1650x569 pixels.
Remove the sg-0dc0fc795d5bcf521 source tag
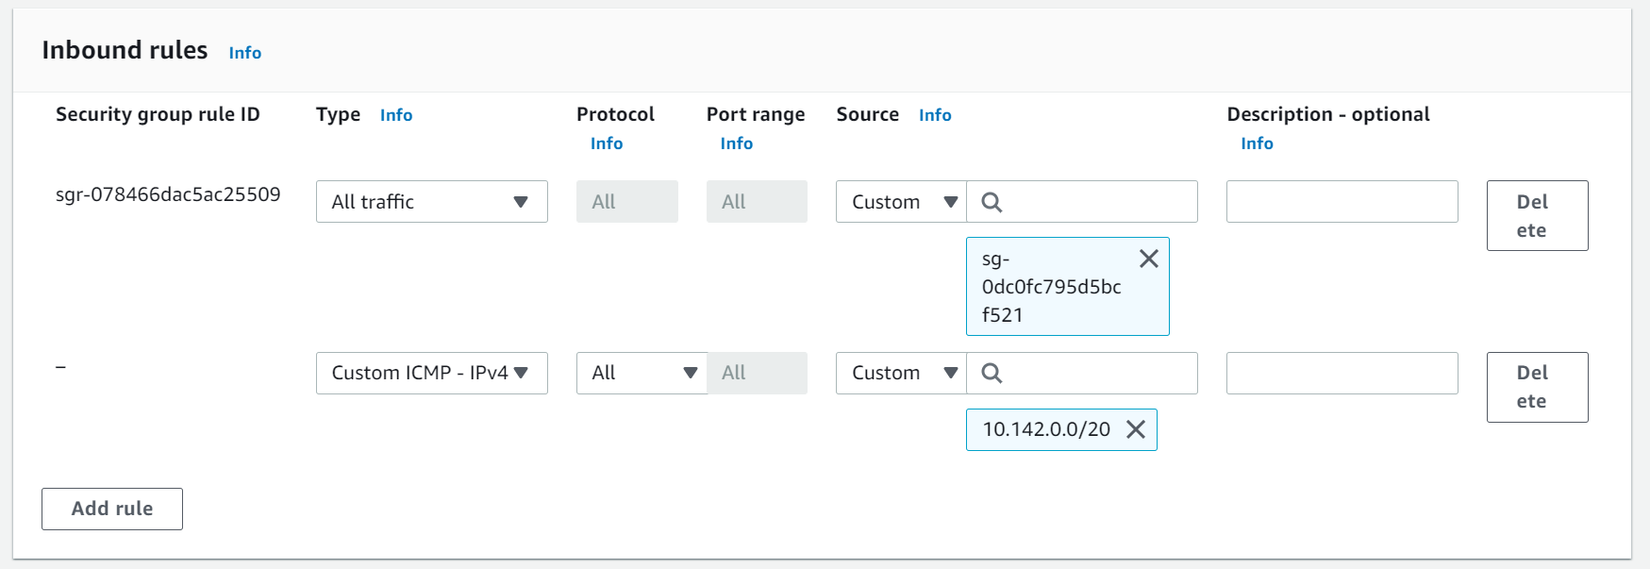(x=1149, y=259)
